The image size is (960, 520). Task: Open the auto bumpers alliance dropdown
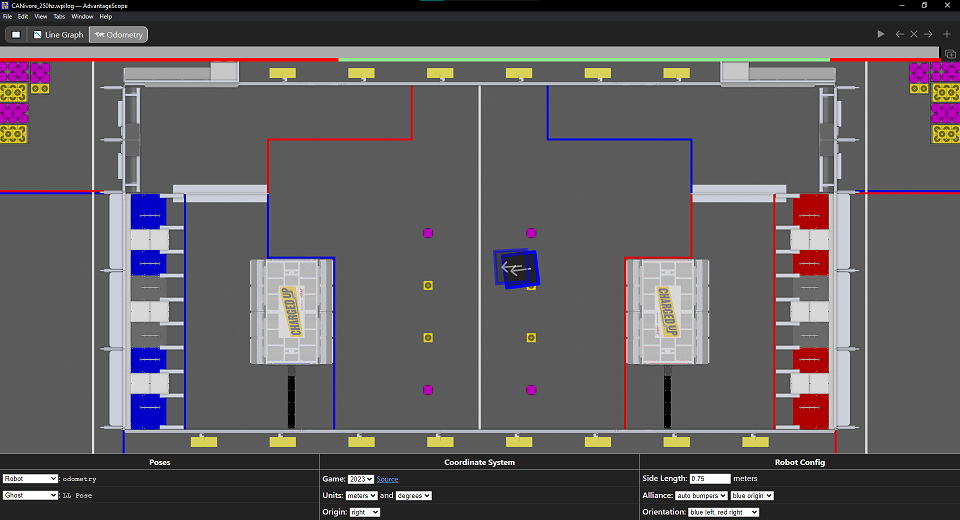[701, 496]
